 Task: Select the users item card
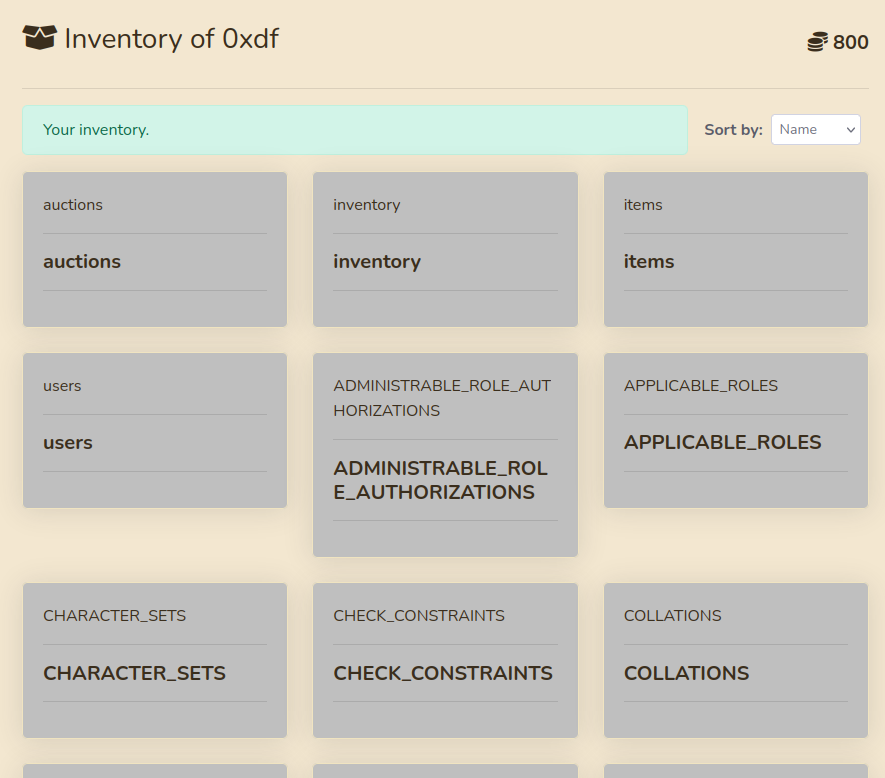pyautogui.click(x=155, y=430)
